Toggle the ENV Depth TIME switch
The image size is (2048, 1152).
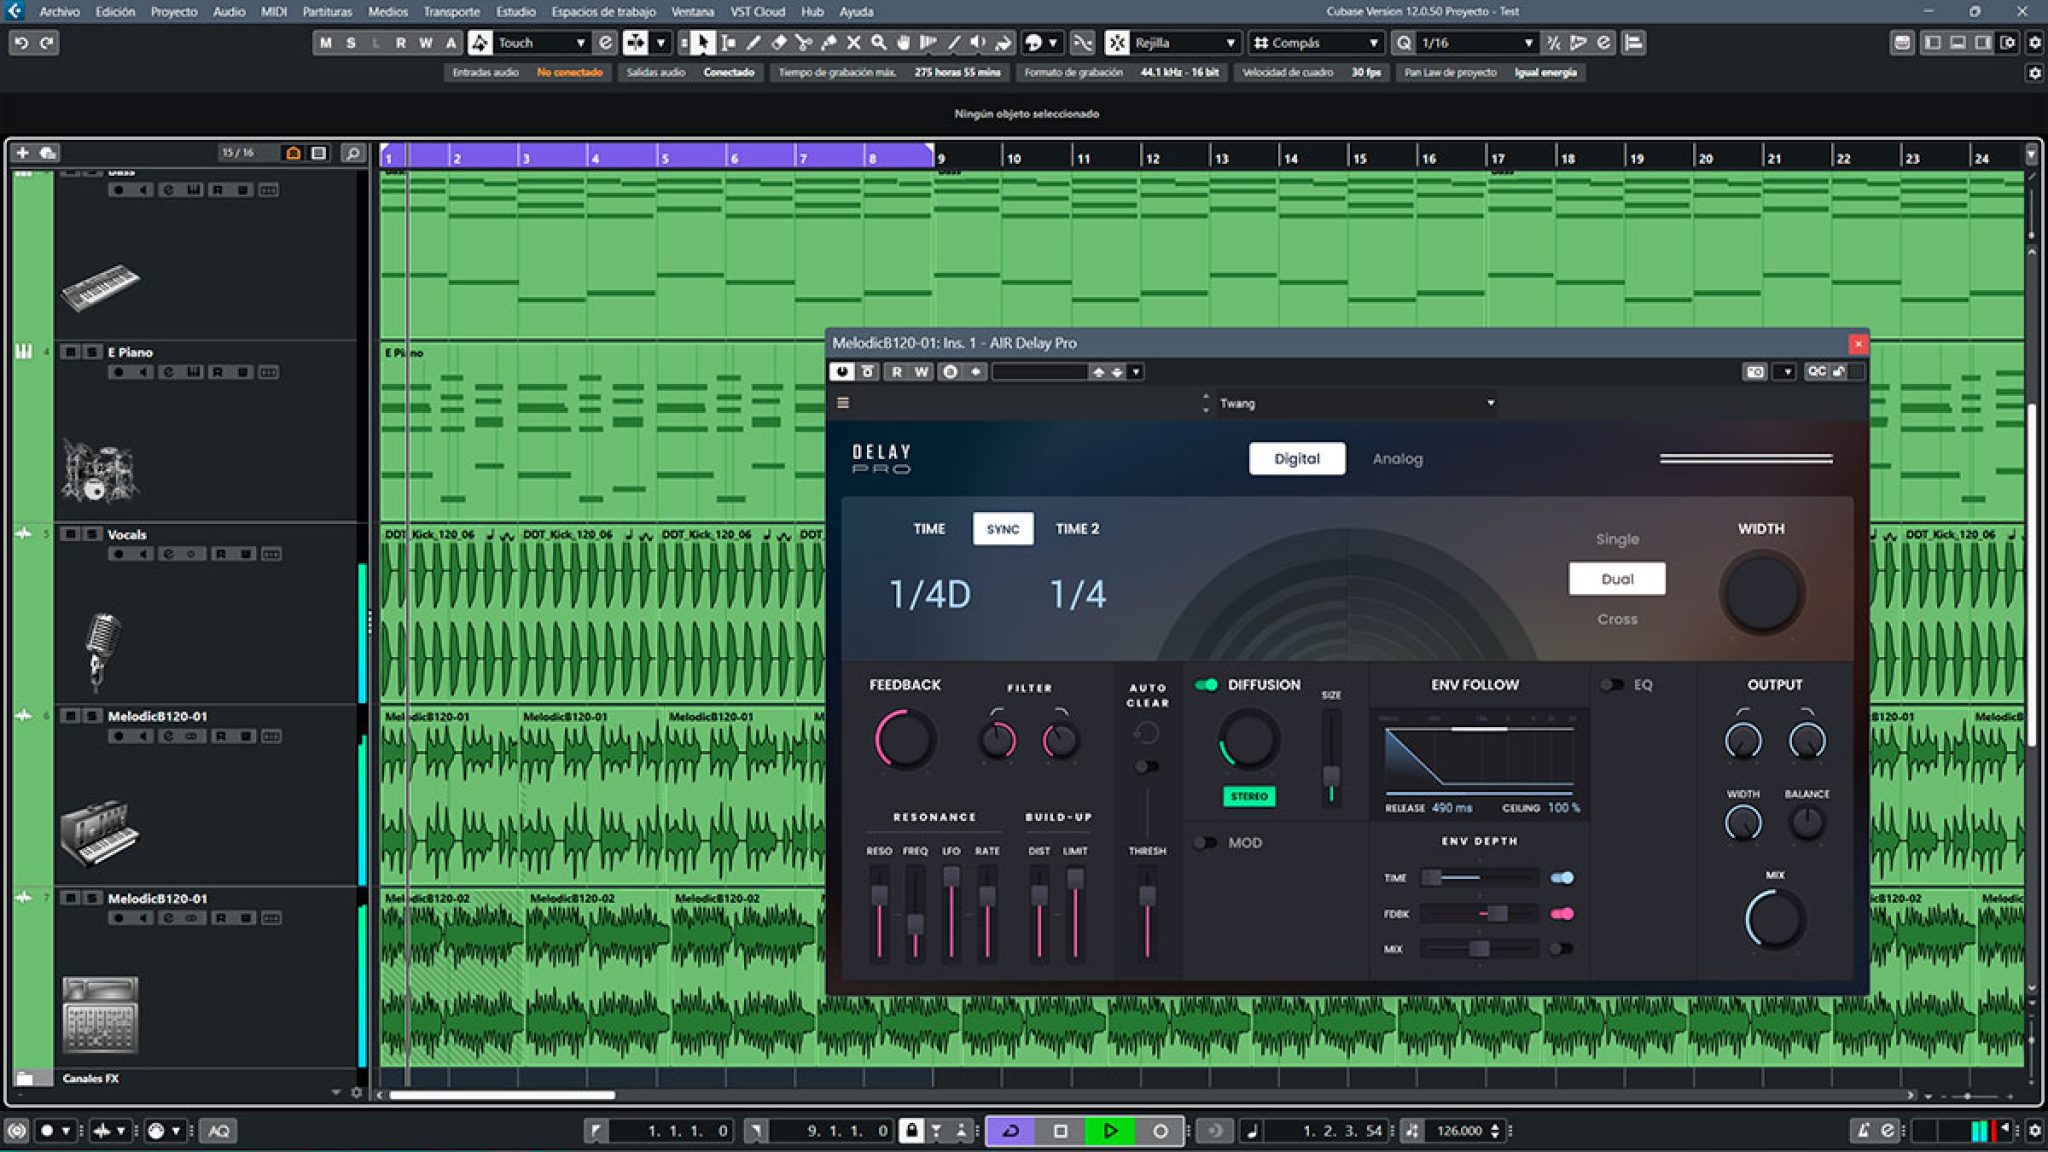[1562, 878]
